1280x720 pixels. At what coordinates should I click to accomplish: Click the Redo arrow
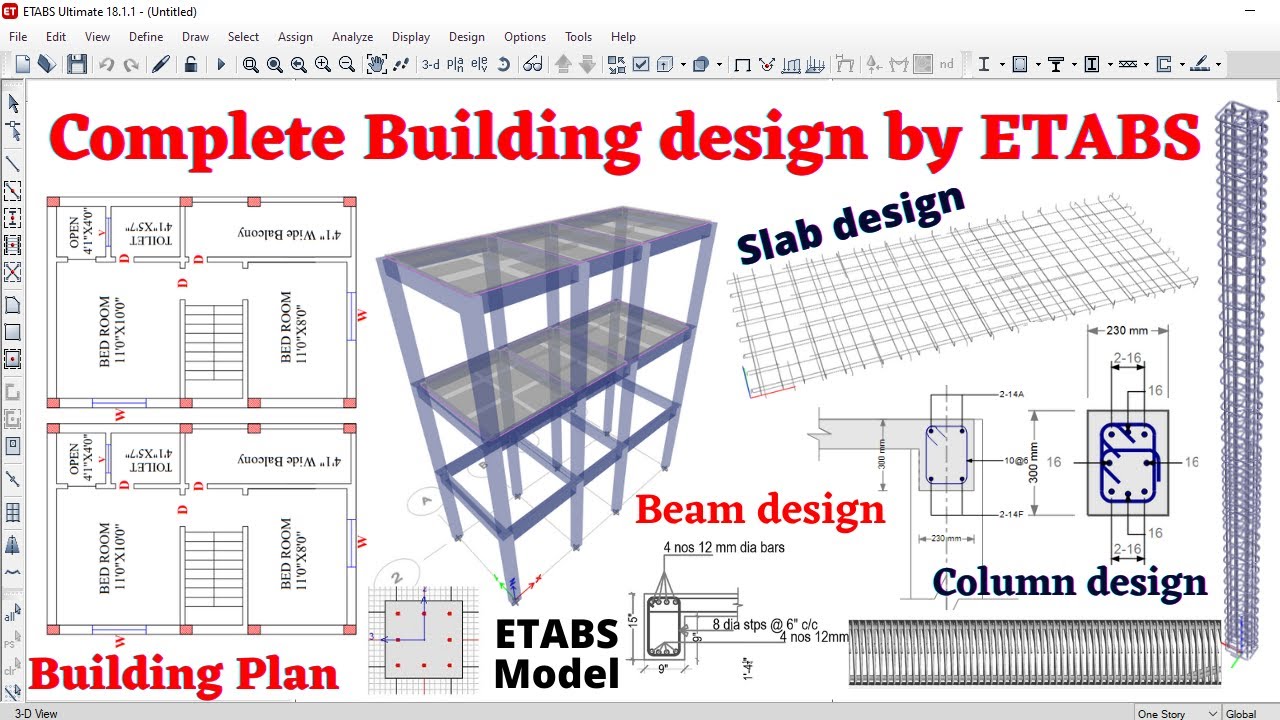coord(131,64)
